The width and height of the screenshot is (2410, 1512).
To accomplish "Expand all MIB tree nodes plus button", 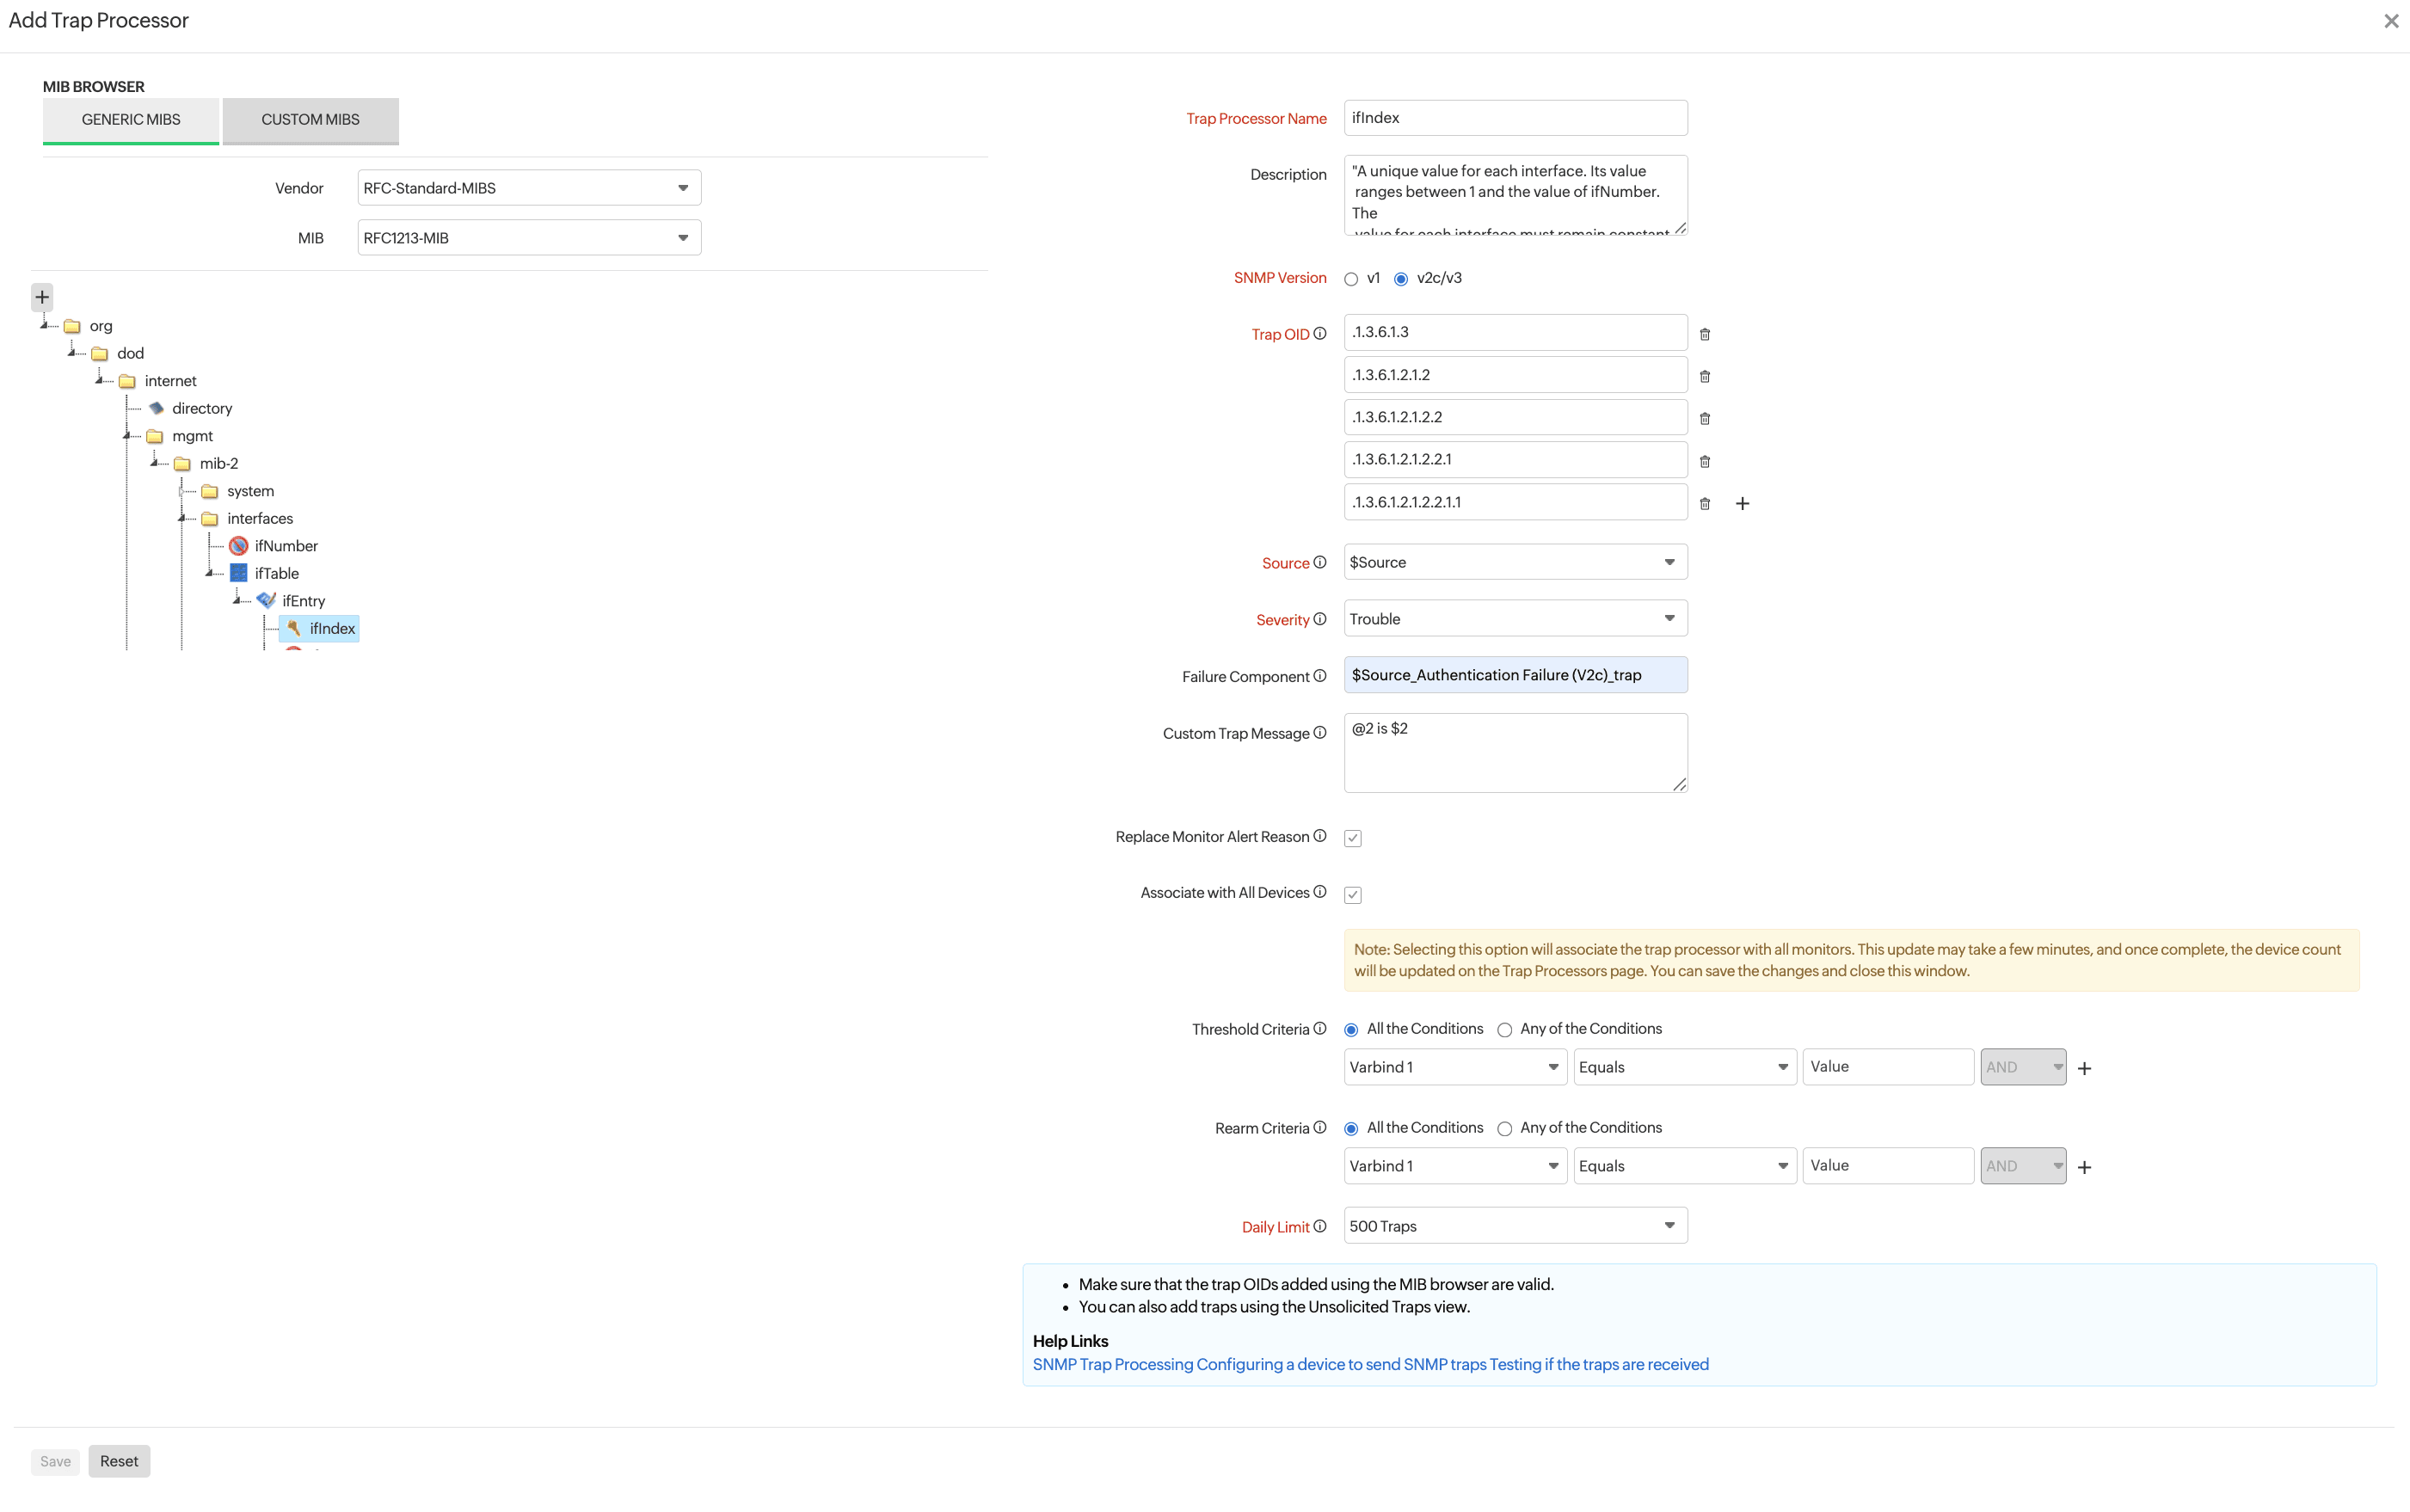I will coord(42,297).
